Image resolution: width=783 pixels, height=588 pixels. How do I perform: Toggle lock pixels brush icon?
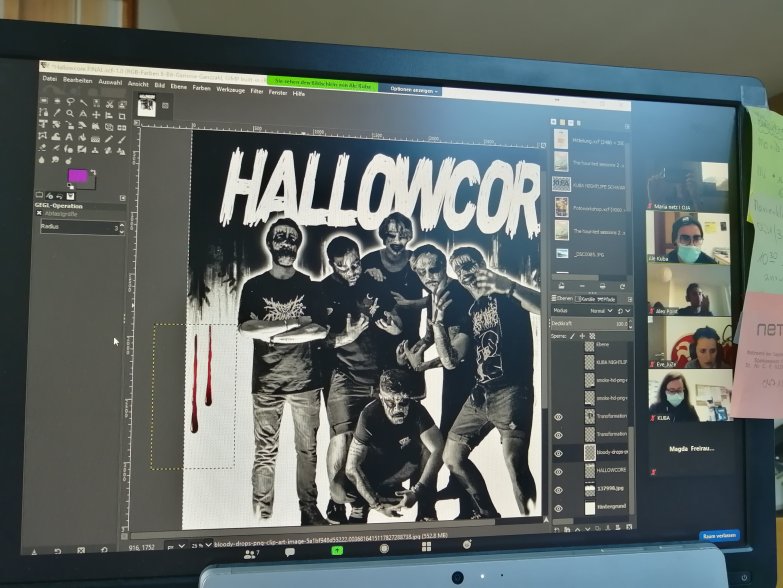tap(572, 336)
